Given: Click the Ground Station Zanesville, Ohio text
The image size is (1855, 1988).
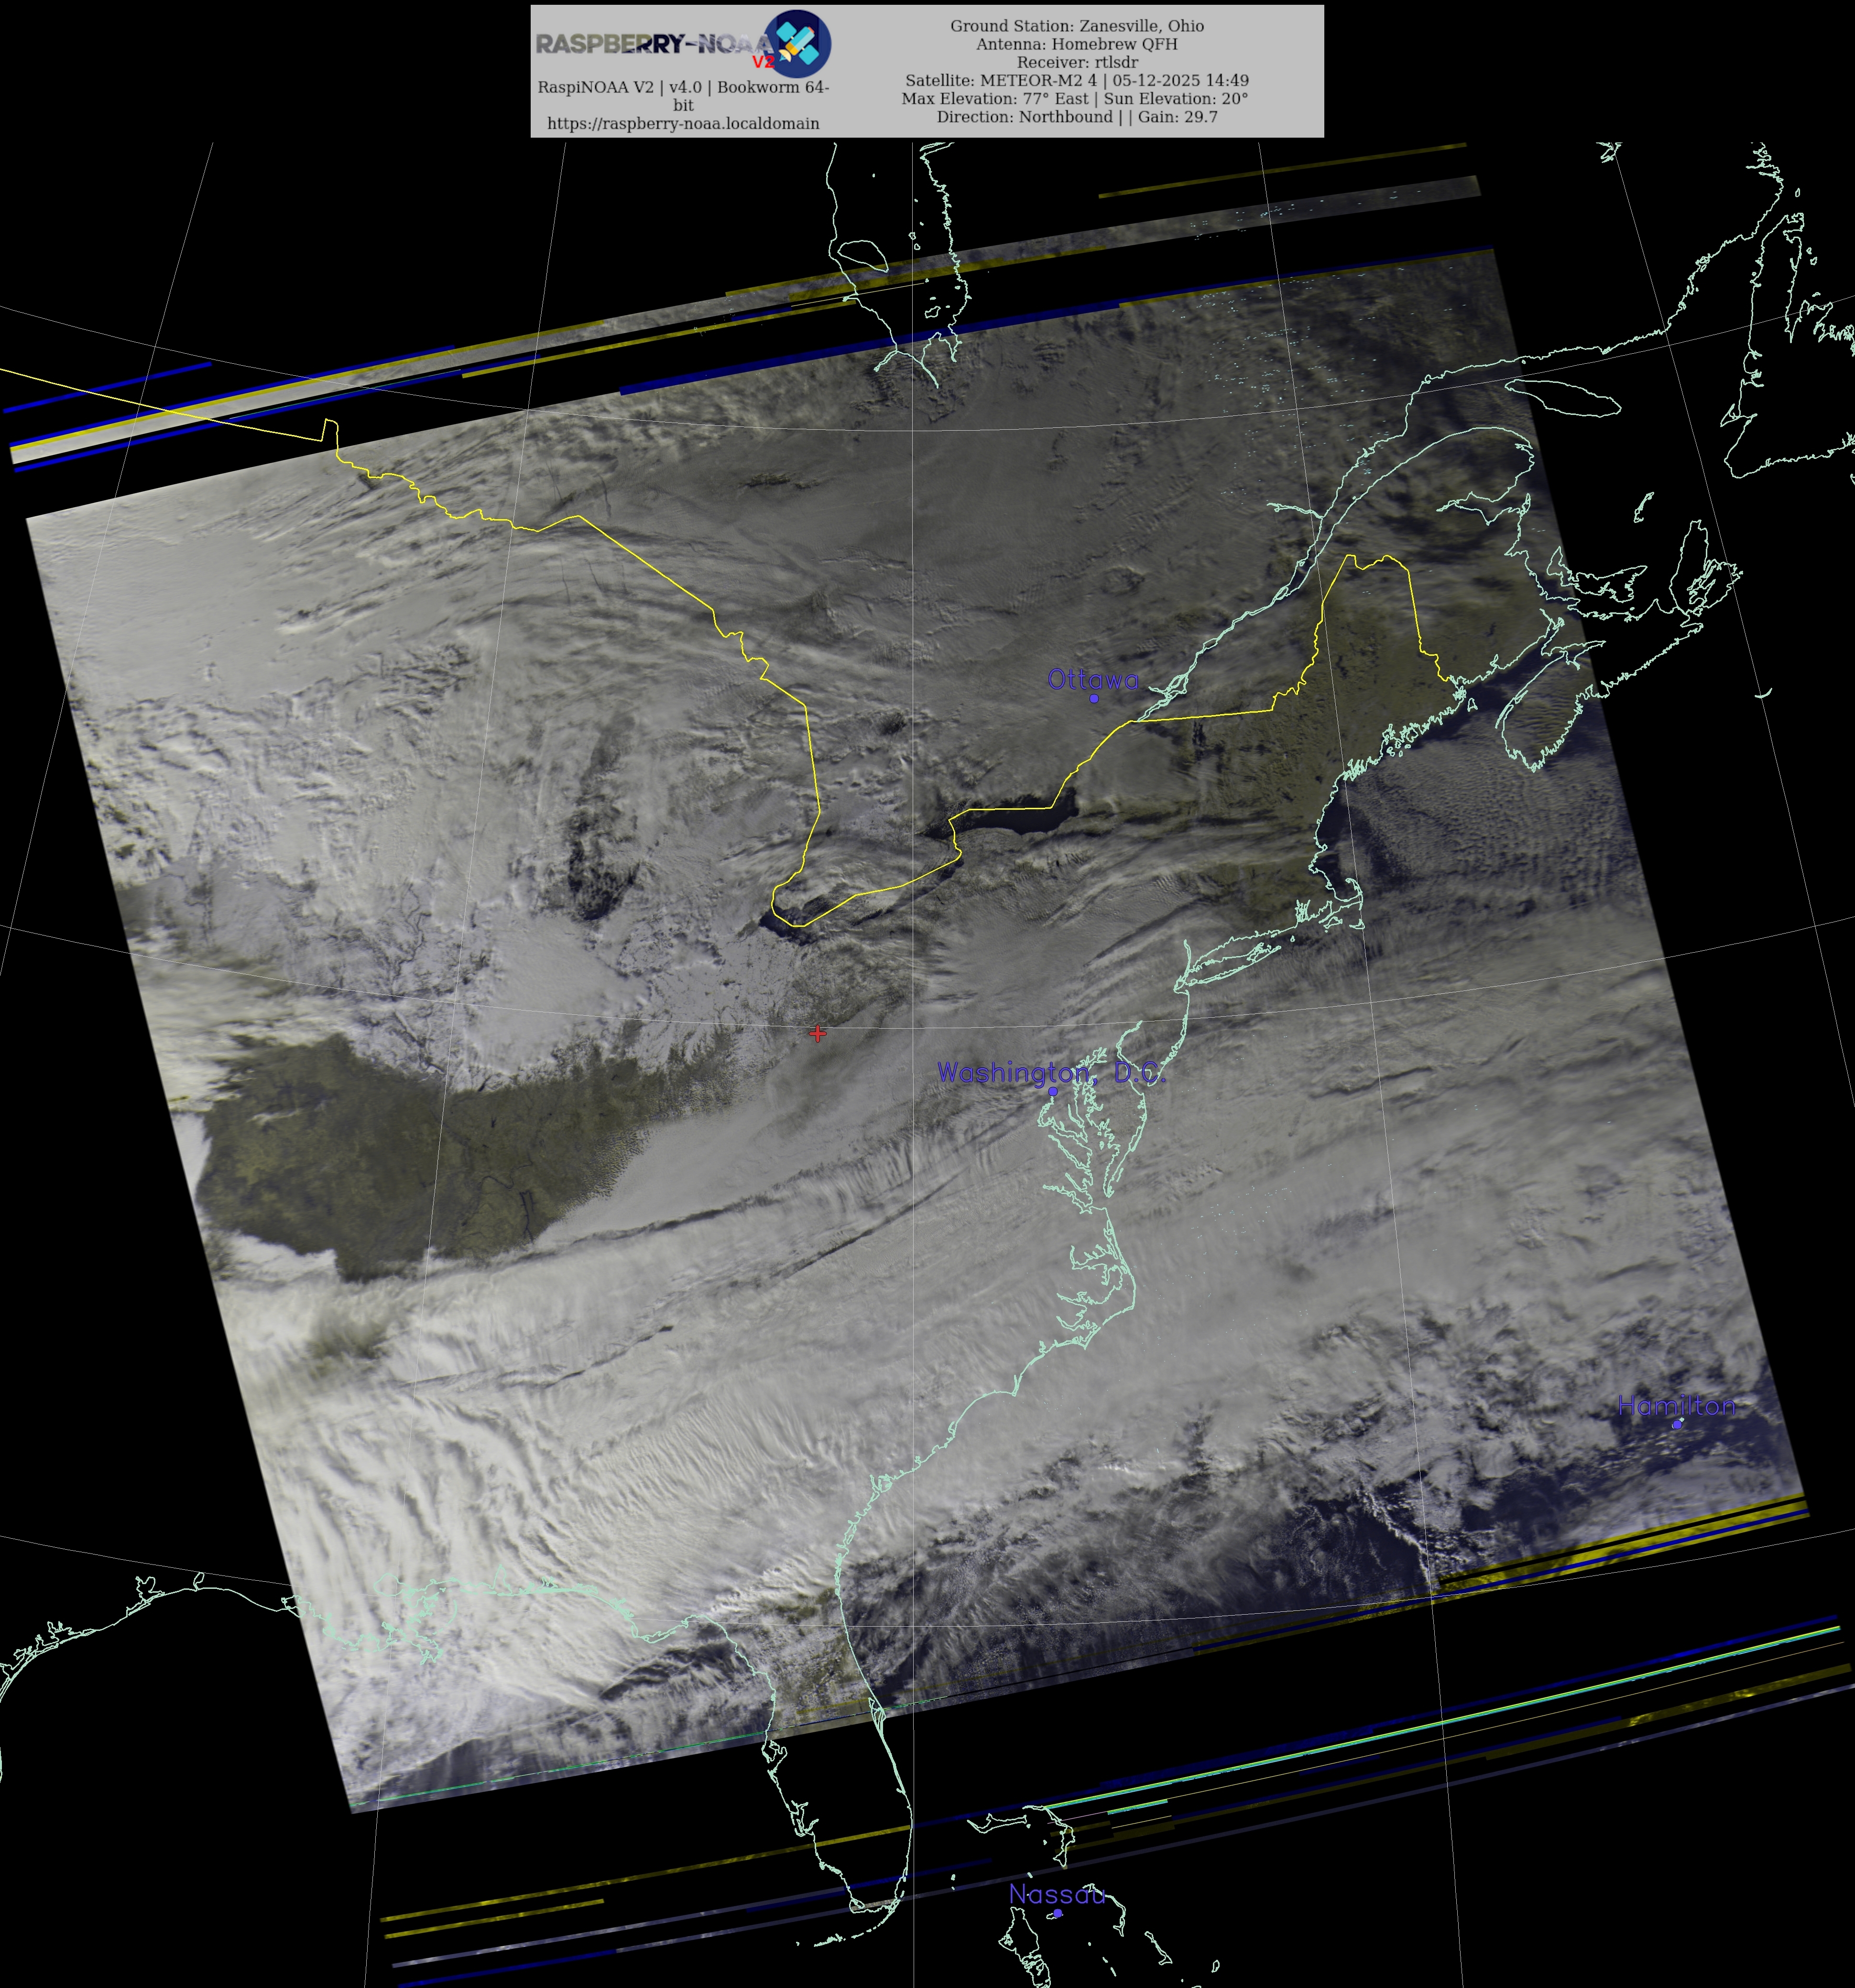Looking at the screenshot, I should pos(1076,26).
